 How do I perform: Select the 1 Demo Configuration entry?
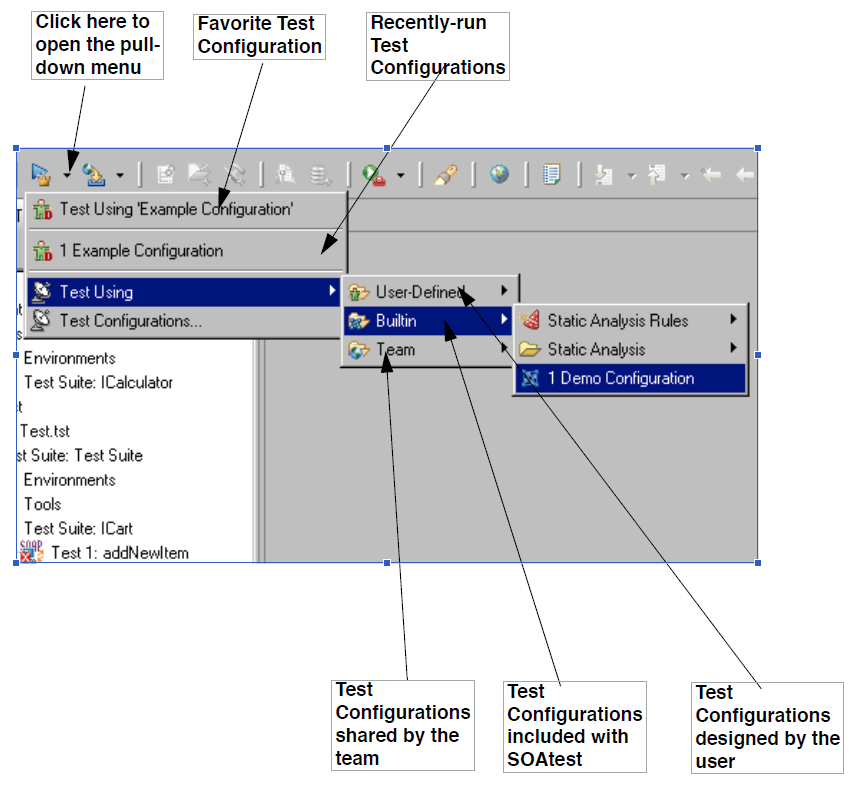point(630,378)
